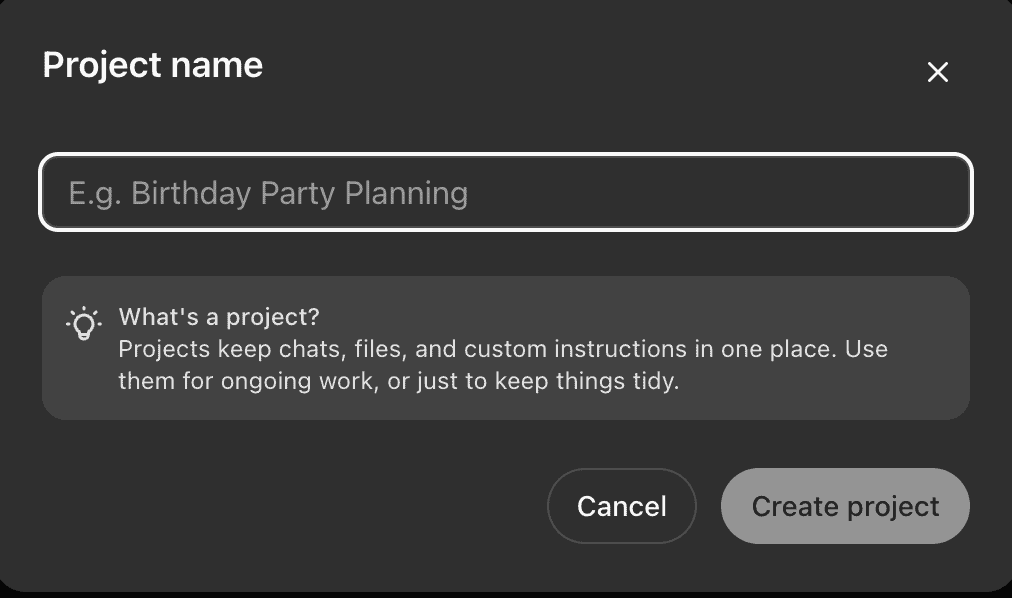Click the word "Projects" in the description

(163, 349)
